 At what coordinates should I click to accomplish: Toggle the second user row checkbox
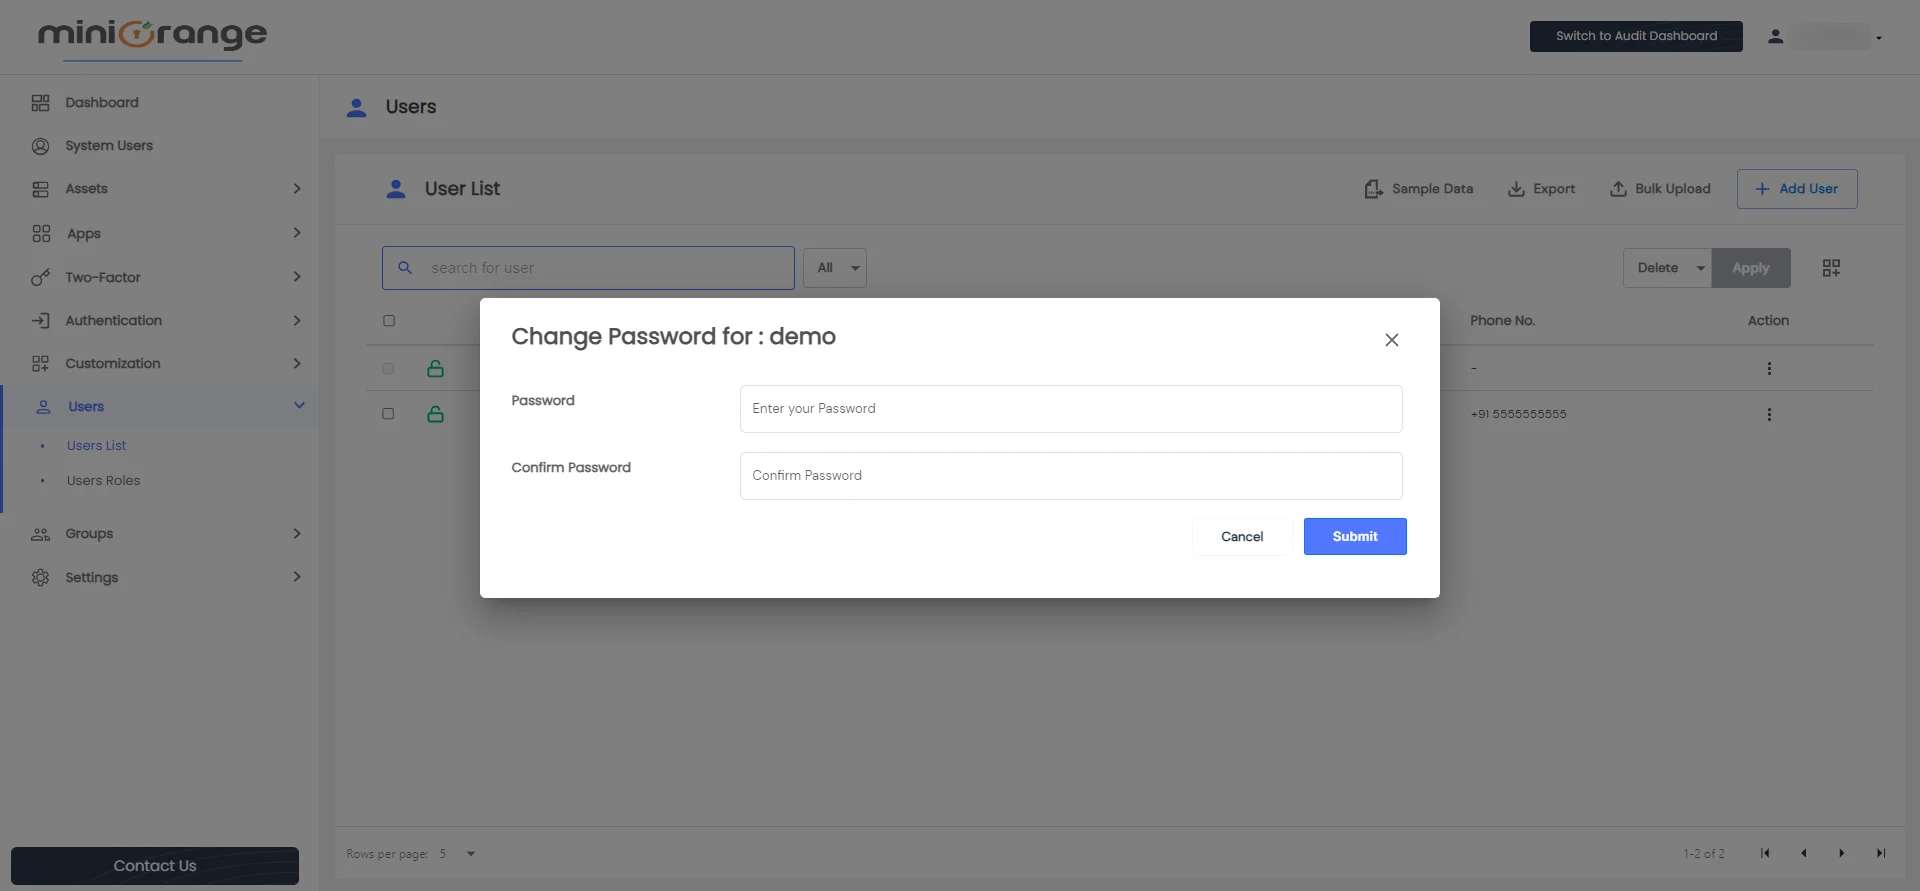click(x=388, y=414)
